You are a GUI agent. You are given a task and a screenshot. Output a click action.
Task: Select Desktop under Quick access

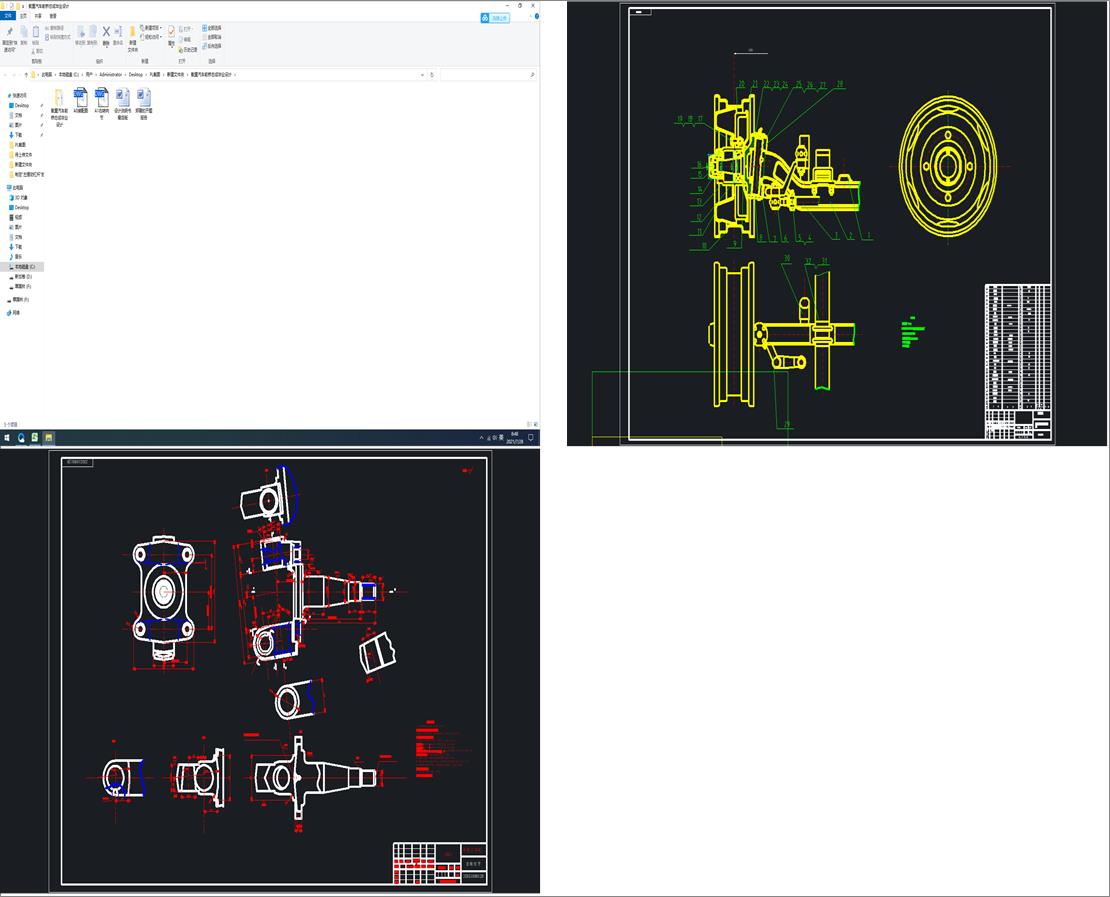[19, 105]
